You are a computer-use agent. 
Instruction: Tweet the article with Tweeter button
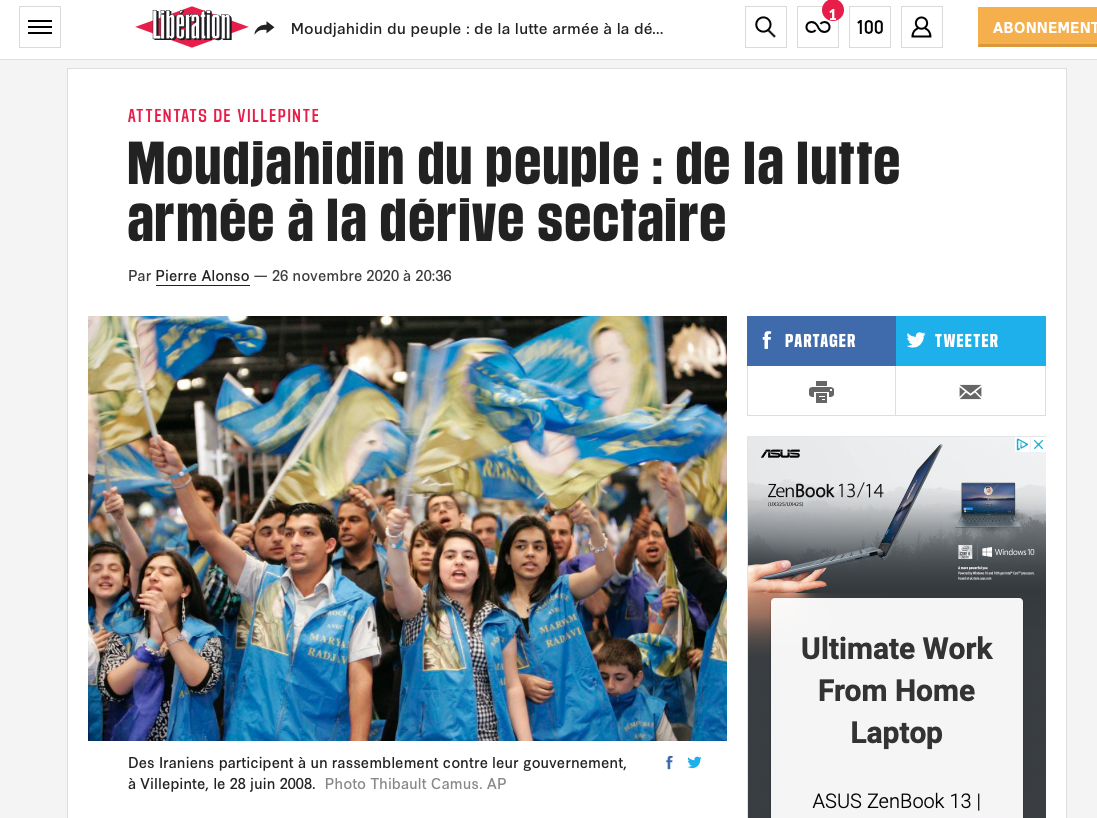[x=971, y=341]
